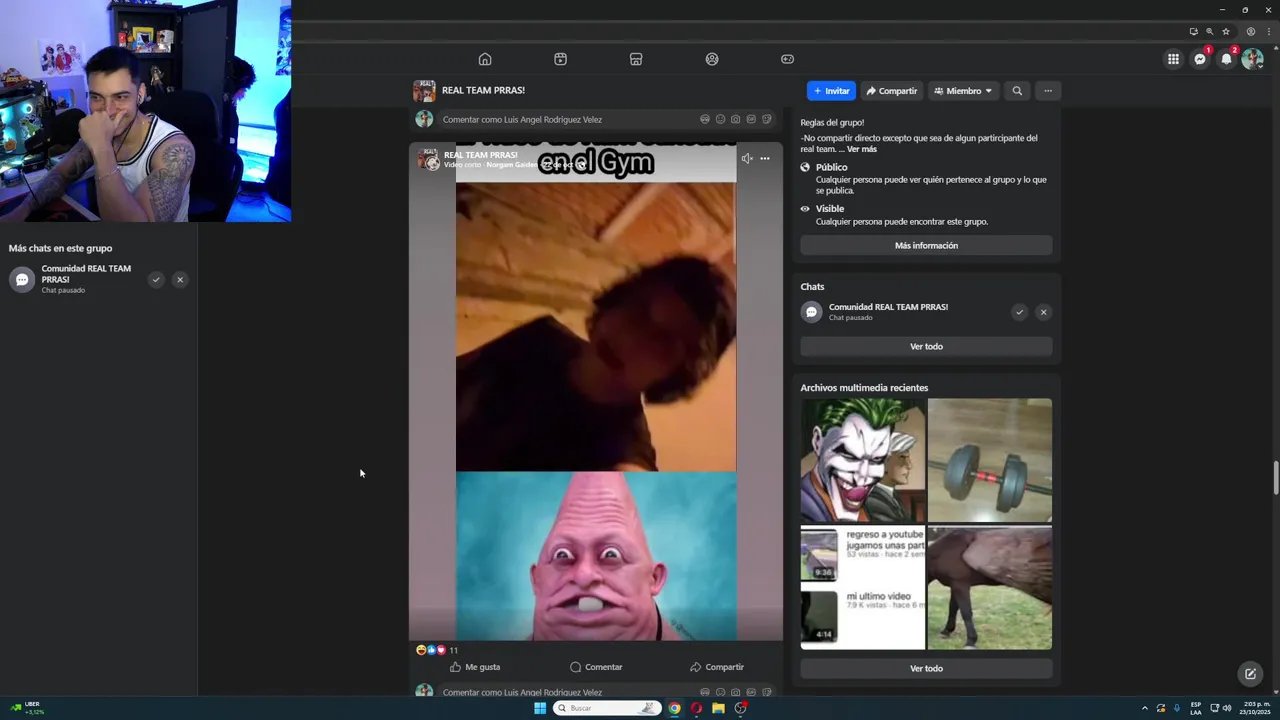
Task: Open the notifications bell
Action: pyautogui.click(x=1226, y=59)
